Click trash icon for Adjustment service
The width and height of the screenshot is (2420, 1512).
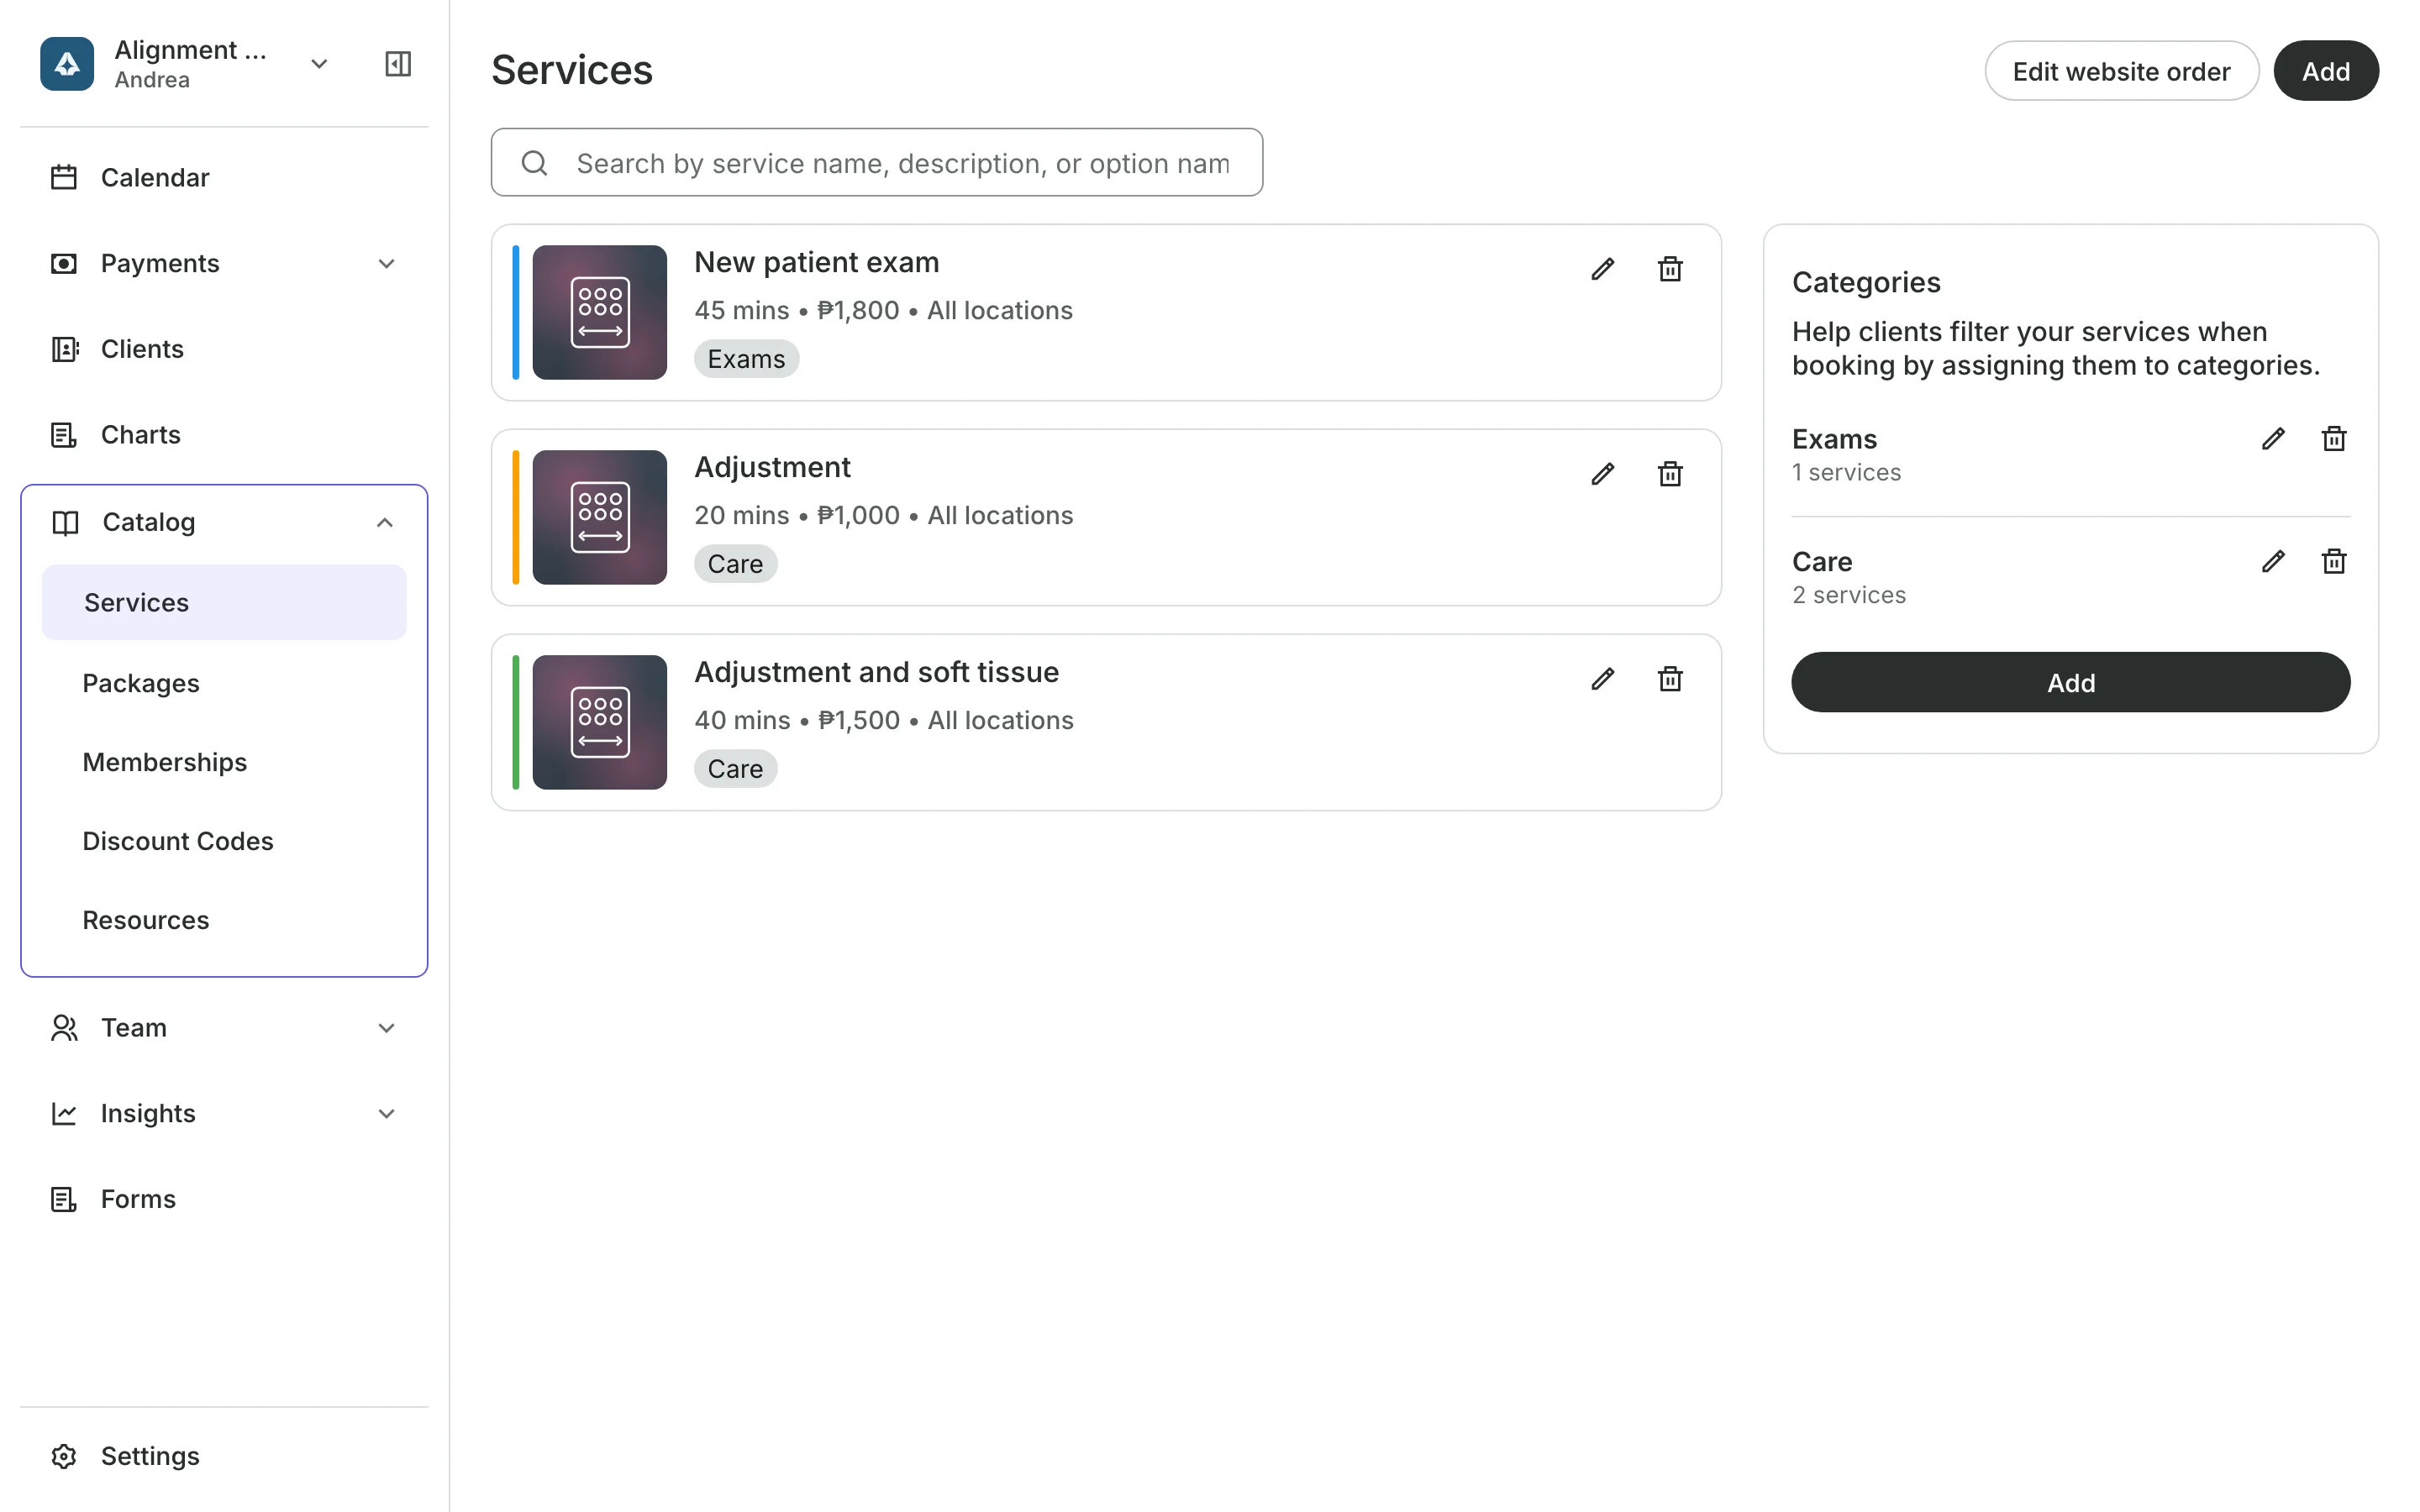(x=1670, y=474)
